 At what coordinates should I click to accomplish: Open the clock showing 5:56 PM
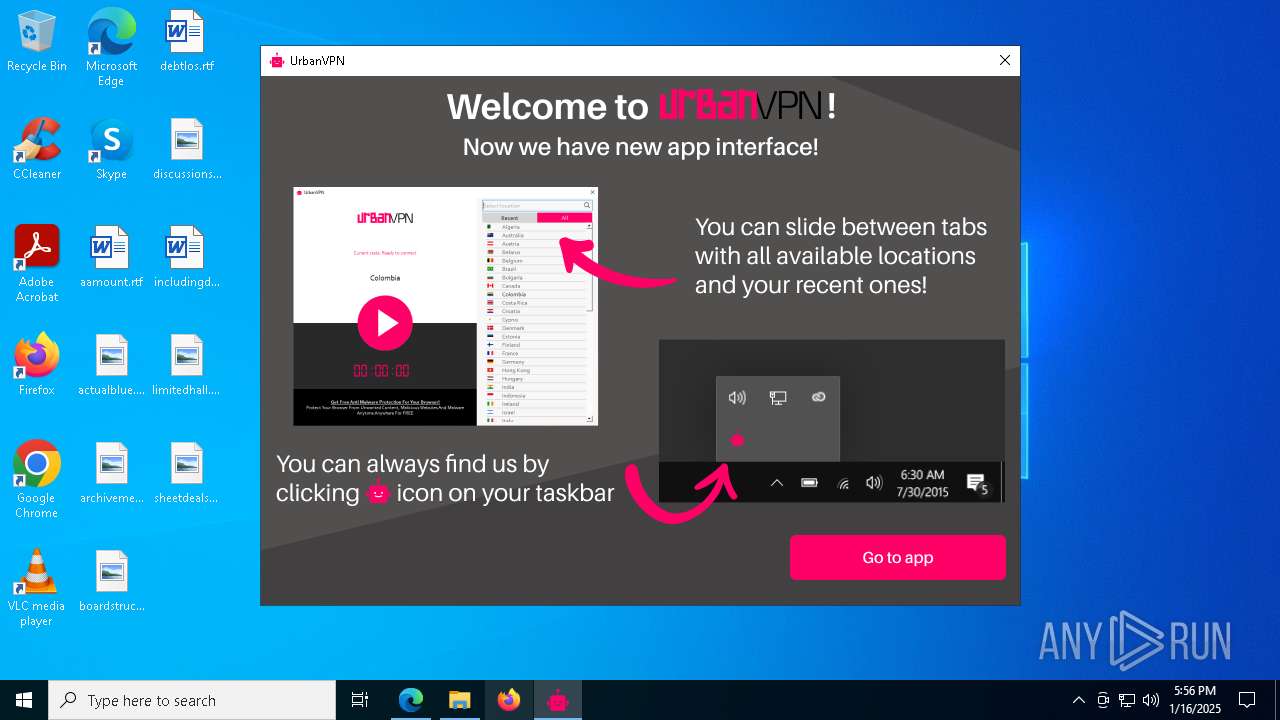click(1195, 700)
